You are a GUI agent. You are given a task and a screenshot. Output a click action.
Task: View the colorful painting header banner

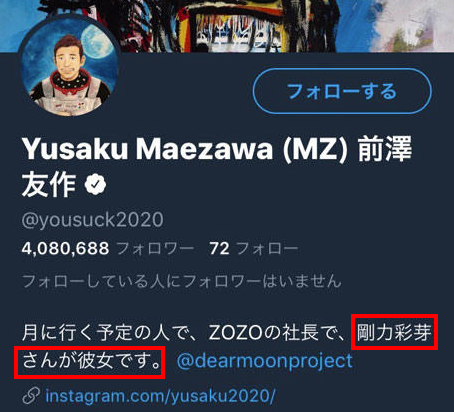pos(227,26)
